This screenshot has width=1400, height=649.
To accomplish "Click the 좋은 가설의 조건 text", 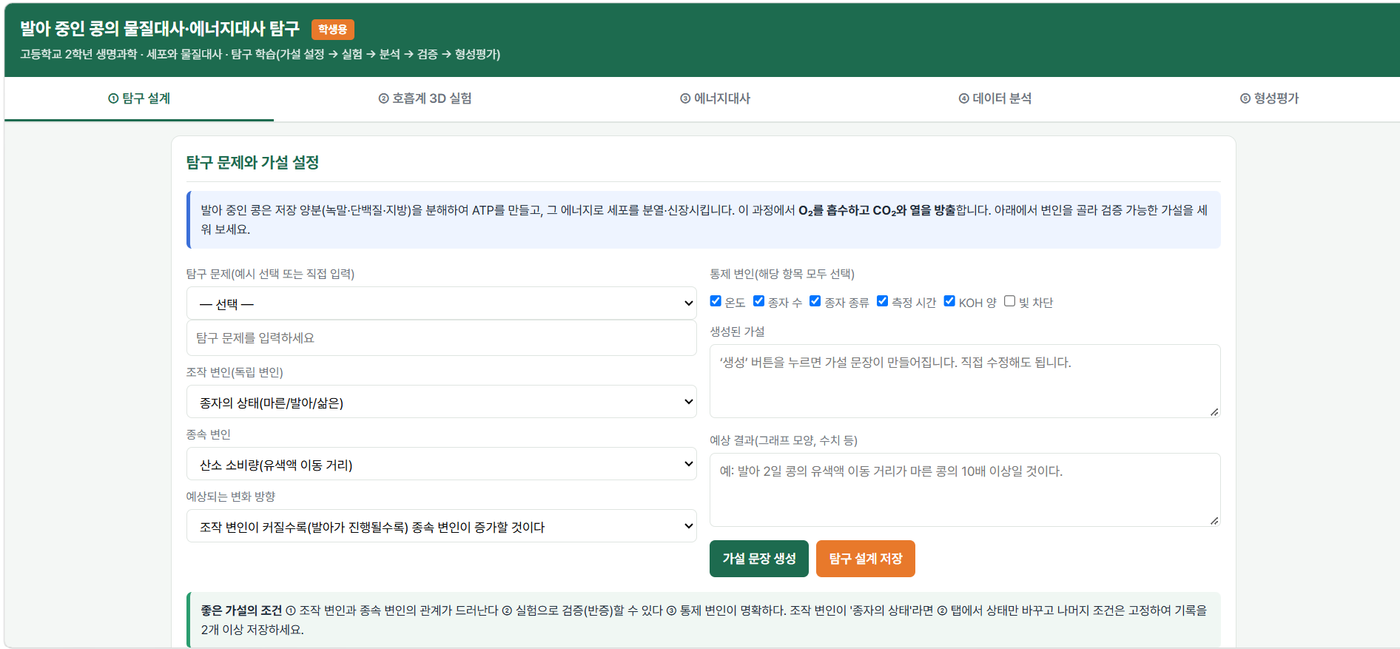I will point(242,609).
